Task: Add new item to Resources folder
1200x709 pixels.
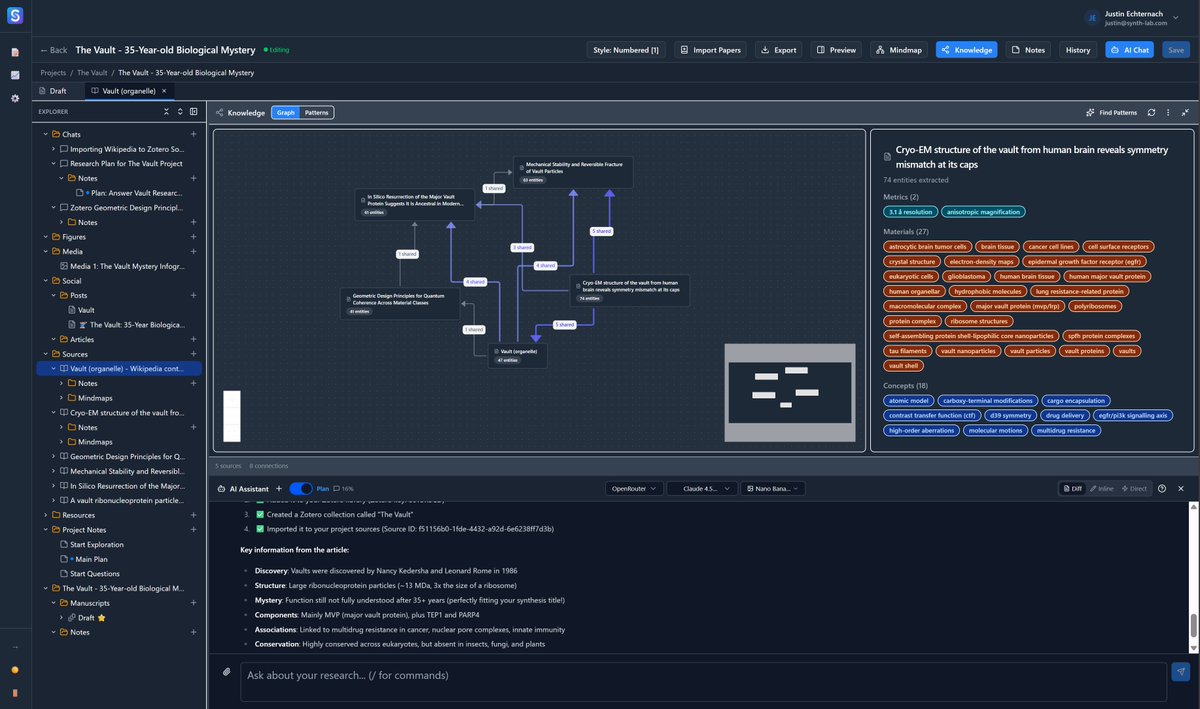Action: pos(194,515)
